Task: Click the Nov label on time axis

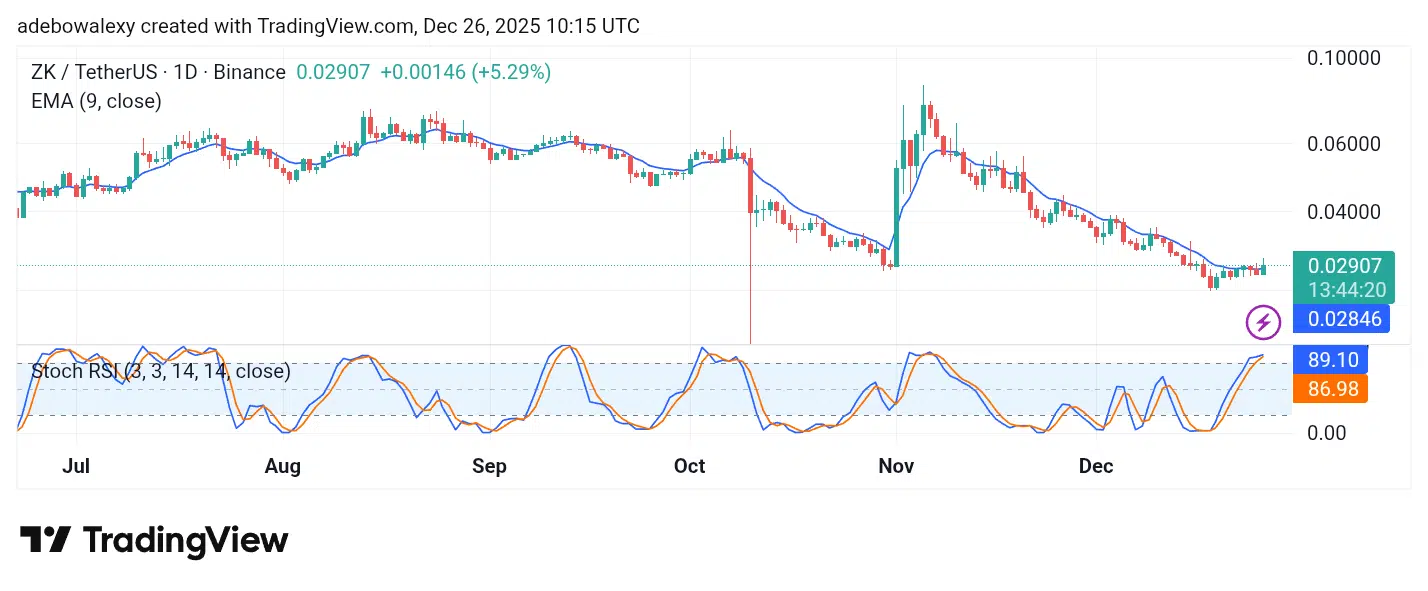Action: pos(896,466)
